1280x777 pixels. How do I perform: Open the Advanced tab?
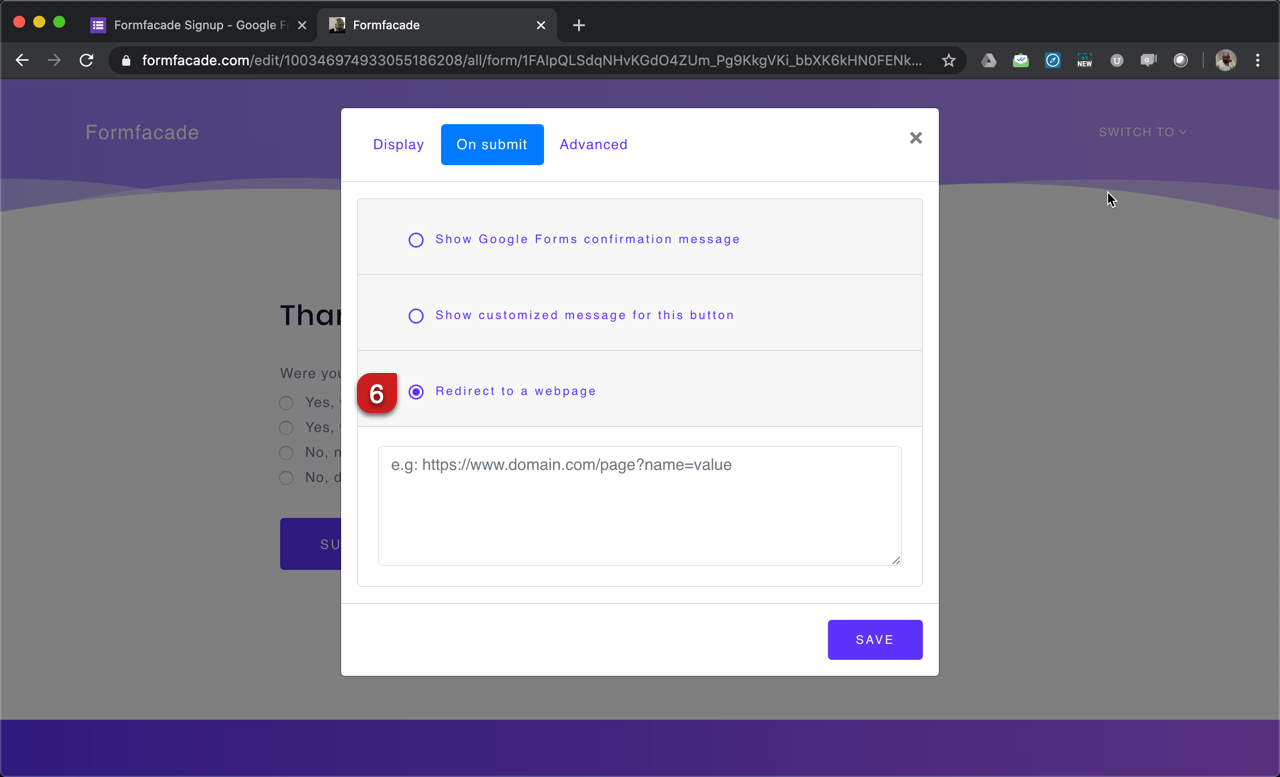[x=593, y=144]
